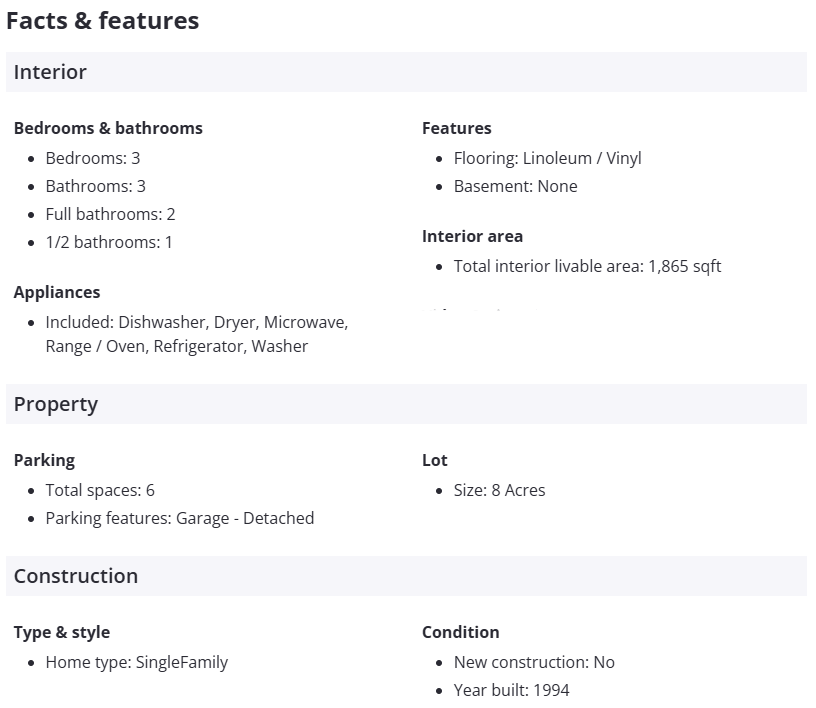Click the 1/2 bathrooms: 1 entry
Viewport: 816px width, 708px height.
click(109, 242)
